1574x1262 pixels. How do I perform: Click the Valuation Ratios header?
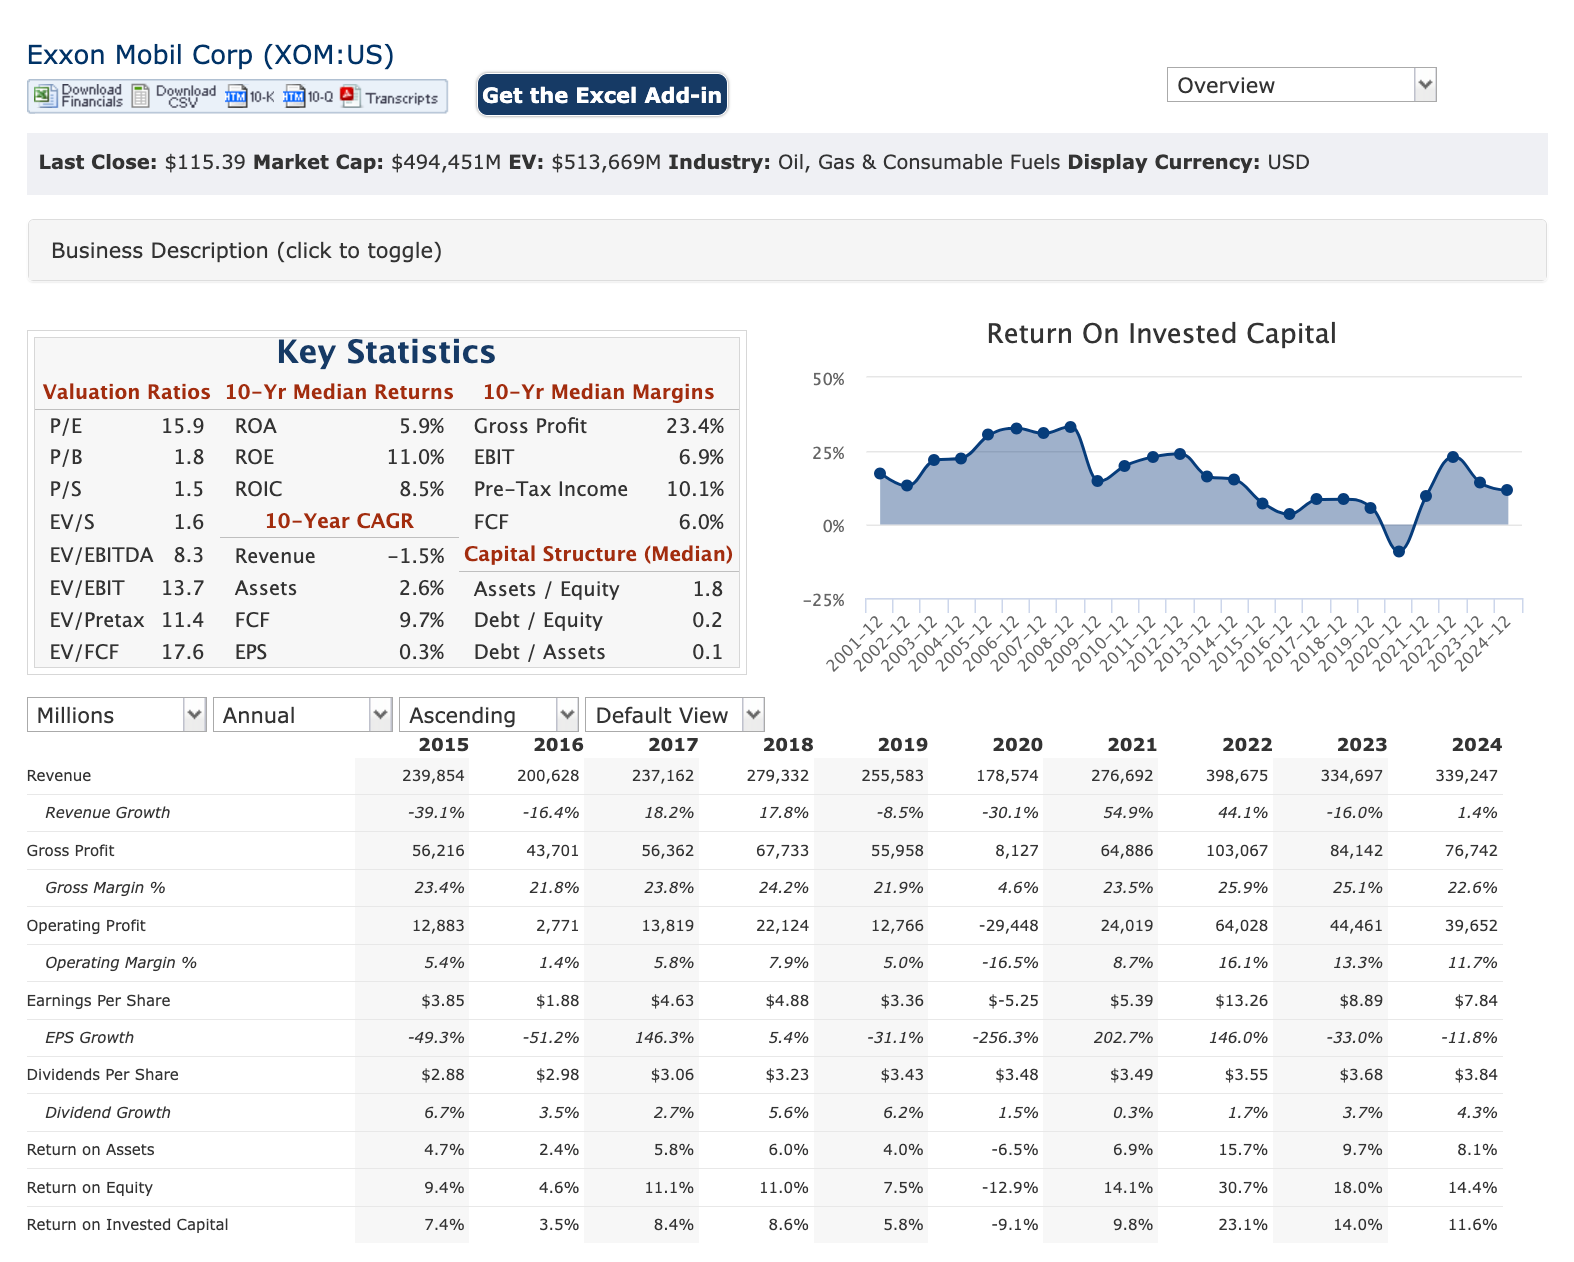tap(127, 392)
